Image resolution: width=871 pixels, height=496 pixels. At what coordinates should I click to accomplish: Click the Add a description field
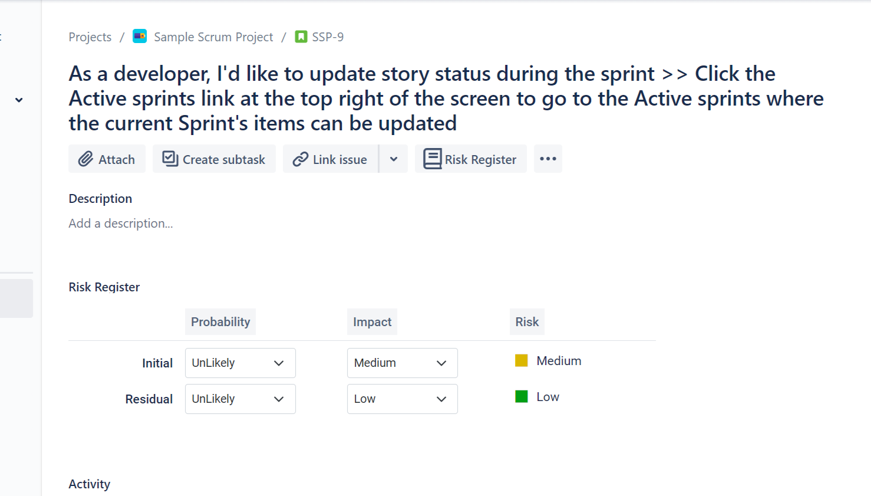click(x=121, y=223)
